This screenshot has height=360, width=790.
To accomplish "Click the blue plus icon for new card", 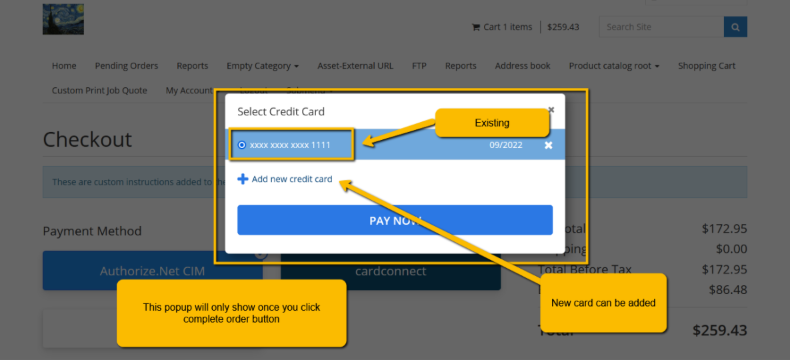I will tap(242, 179).
